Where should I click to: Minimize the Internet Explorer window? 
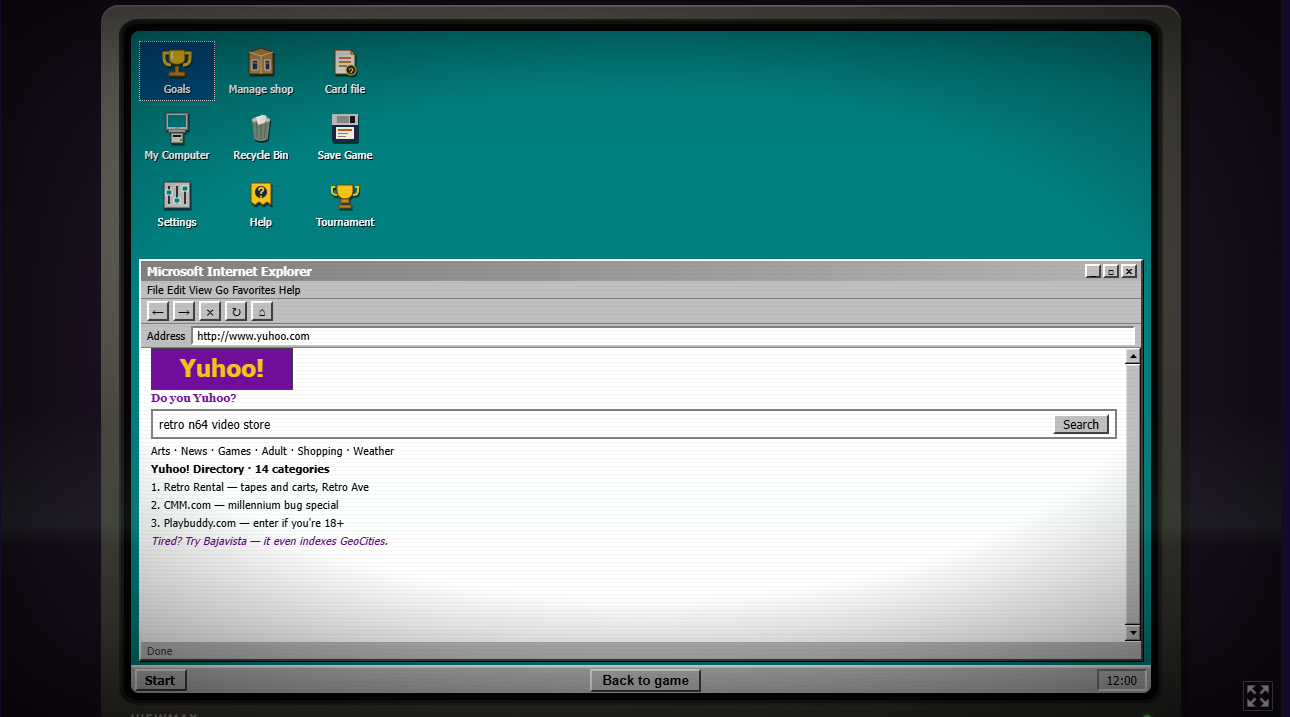click(x=1093, y=271)
